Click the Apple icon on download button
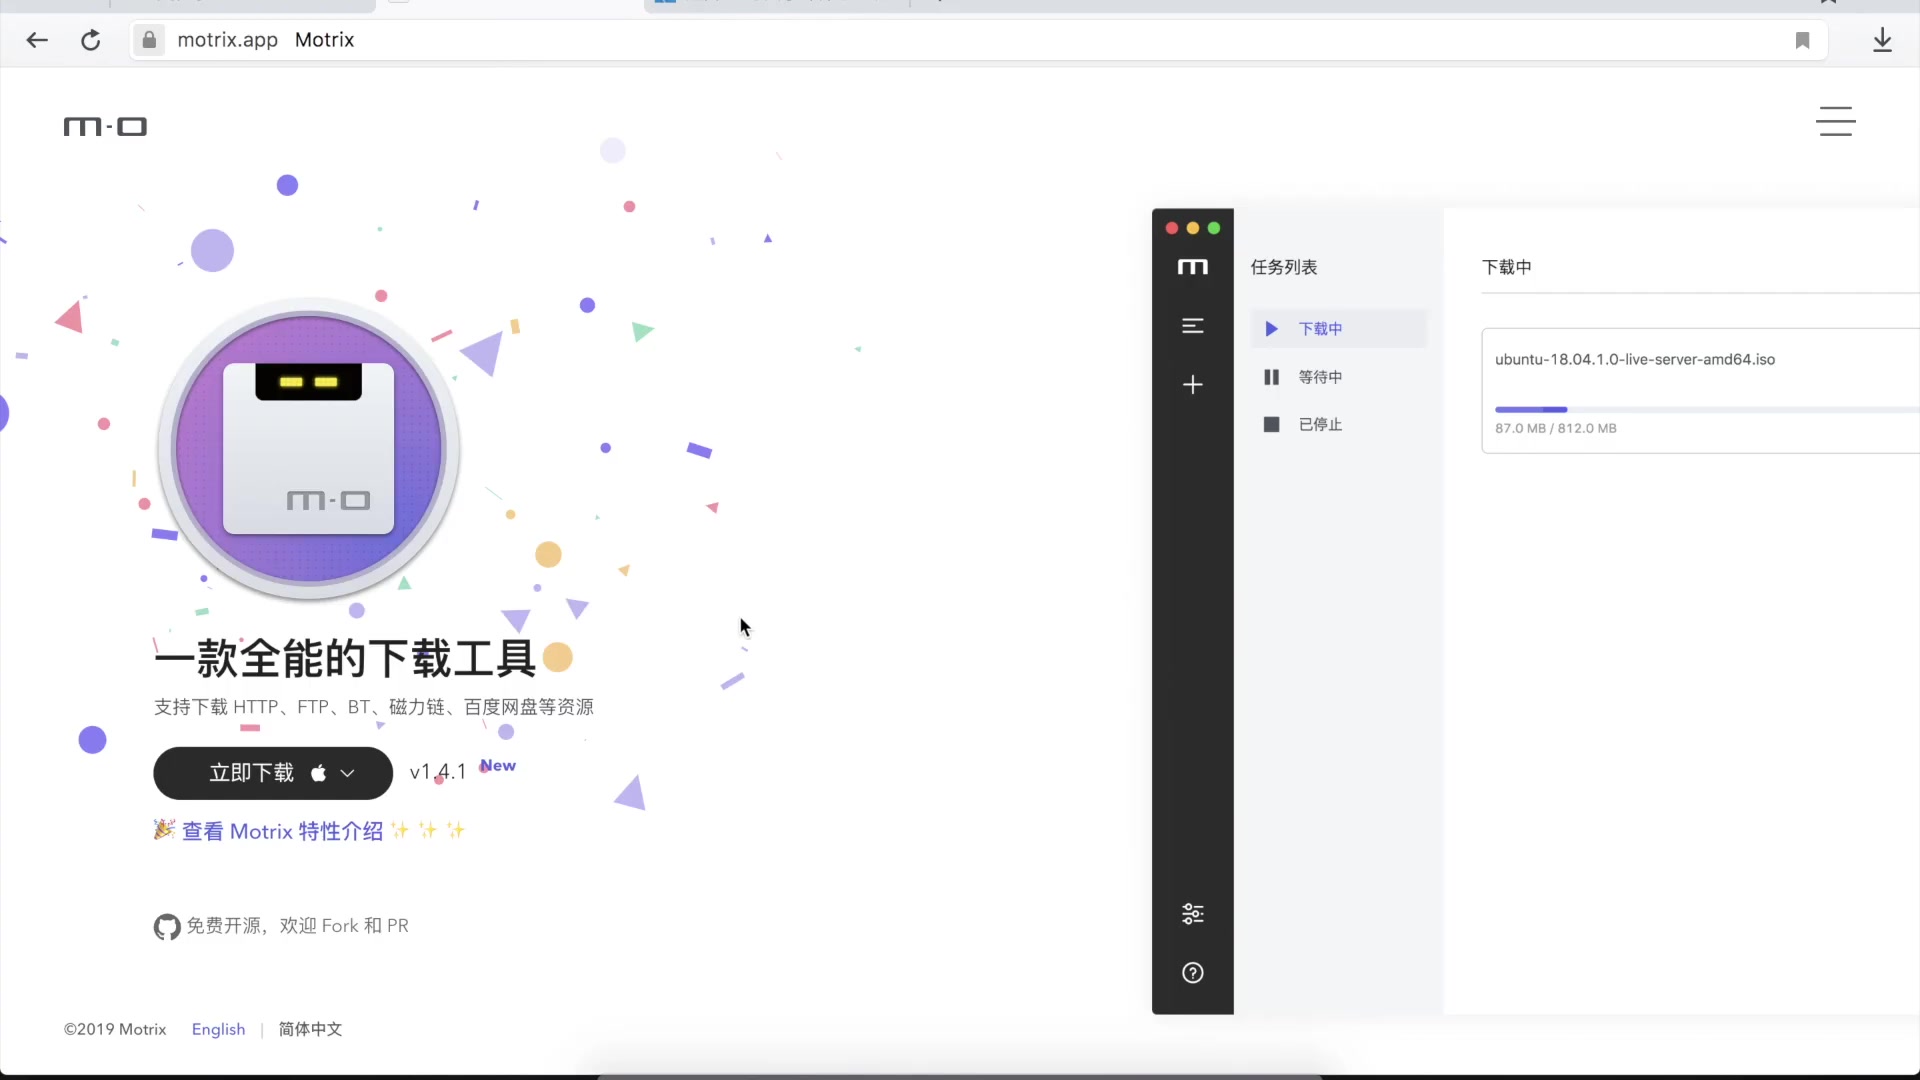The width and height of the screenshot is (1920, 1080). pyautogui.click(x=318, y=773)
